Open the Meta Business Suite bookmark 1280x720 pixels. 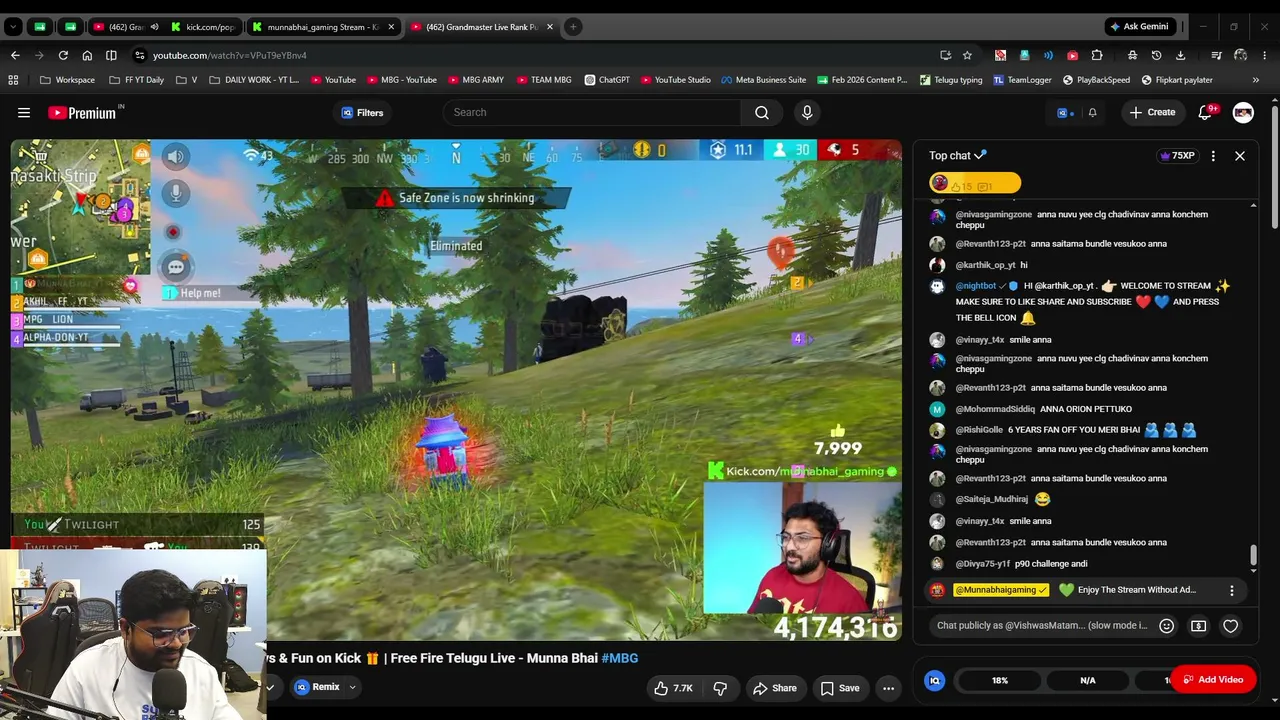[x=763, y=80]
